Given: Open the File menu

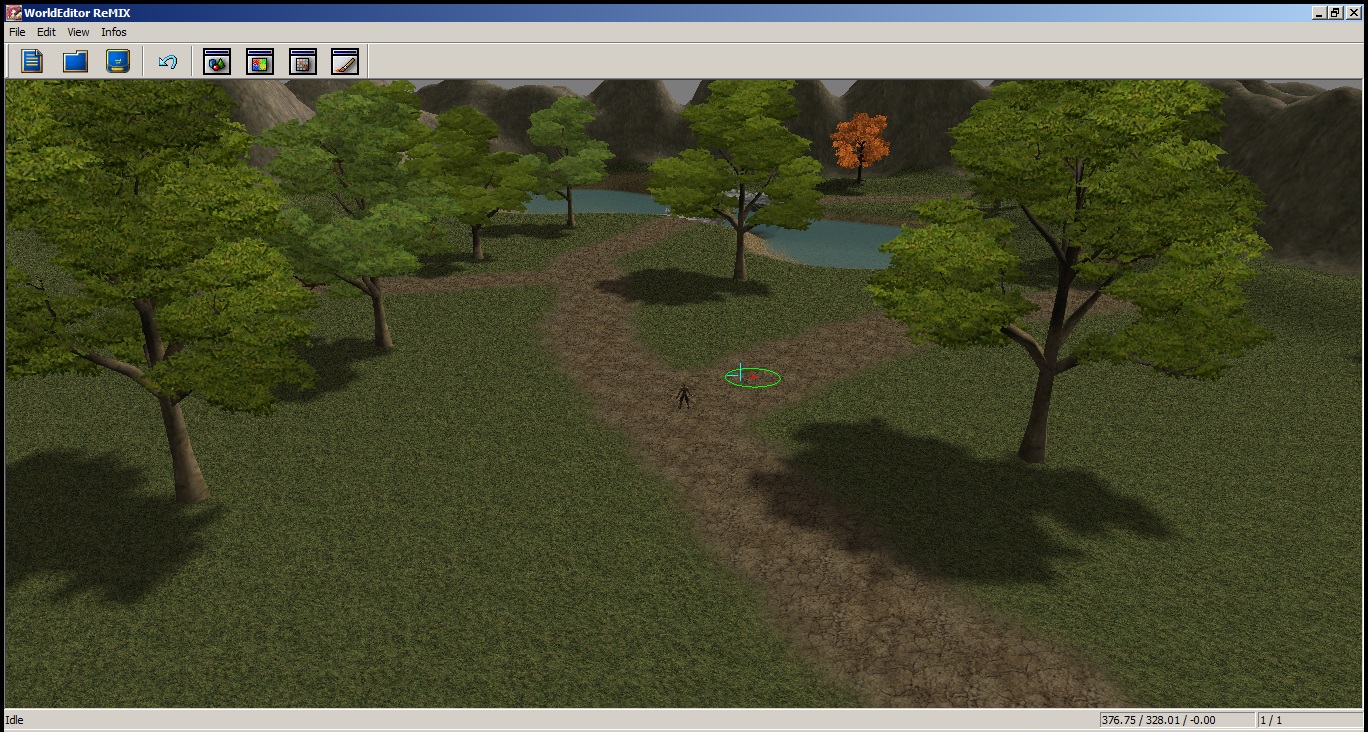Looking at the screenshot, I should pyautogui.click(x=17, y=32).
